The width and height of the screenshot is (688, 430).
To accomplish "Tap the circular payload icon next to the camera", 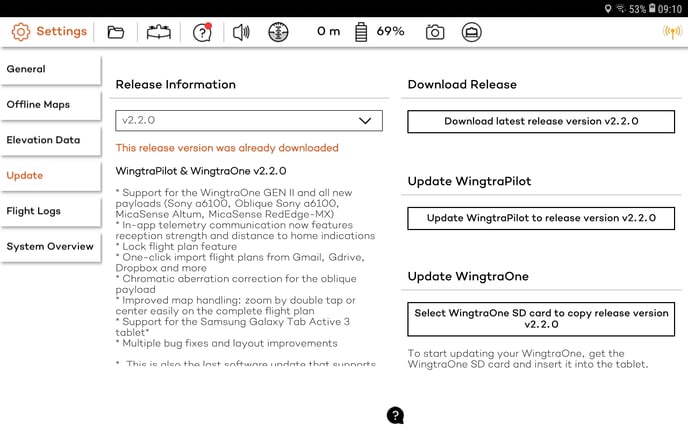I will point(472,32).
